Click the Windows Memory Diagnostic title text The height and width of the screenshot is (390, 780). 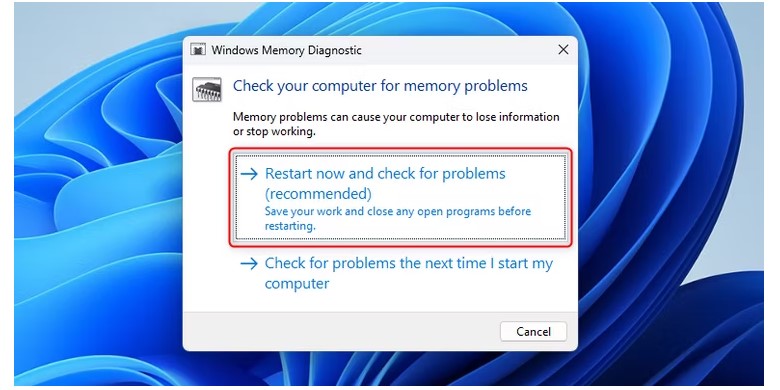(x=287, y=50)
